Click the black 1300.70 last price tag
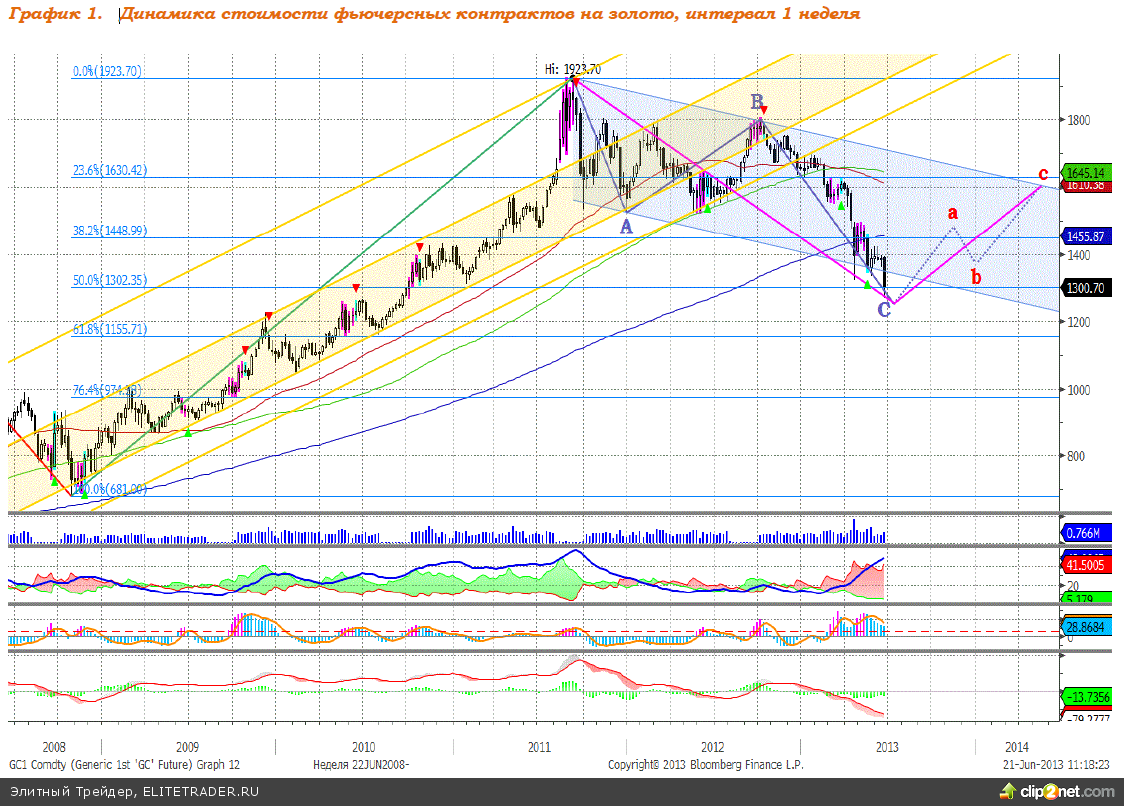The image size is (1124, 806). (1086, 288)
